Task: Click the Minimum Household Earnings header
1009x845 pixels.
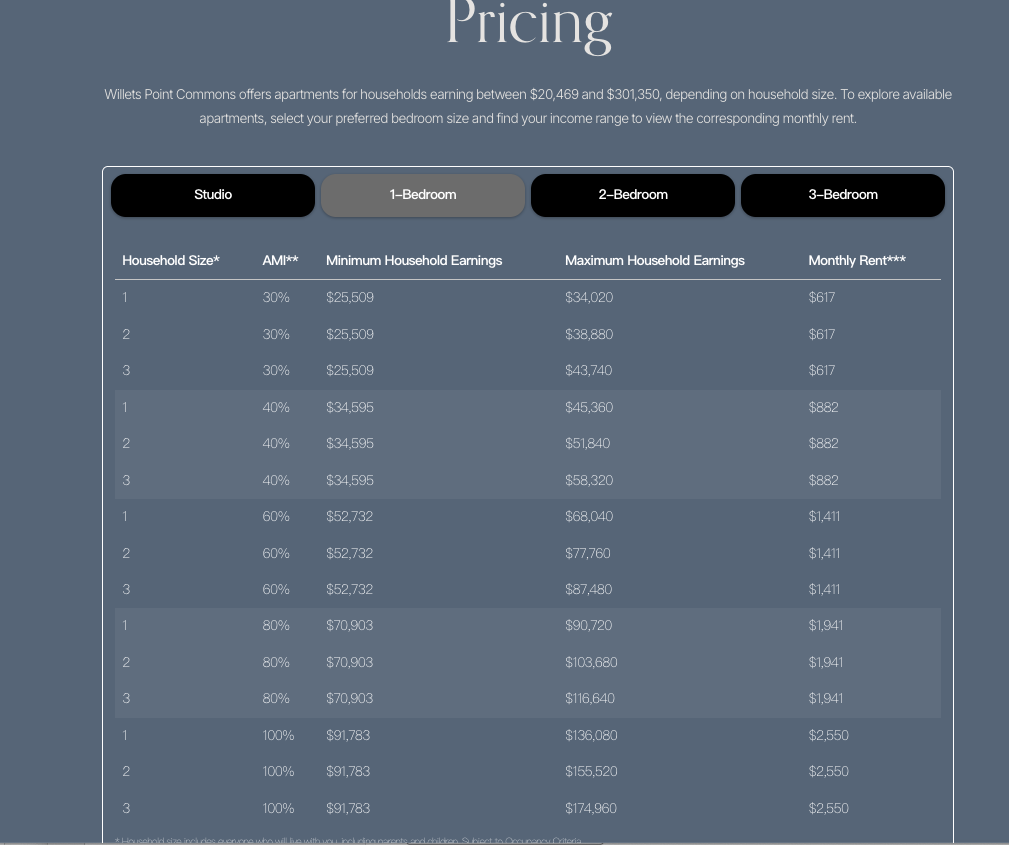Action: pos(414,260)
